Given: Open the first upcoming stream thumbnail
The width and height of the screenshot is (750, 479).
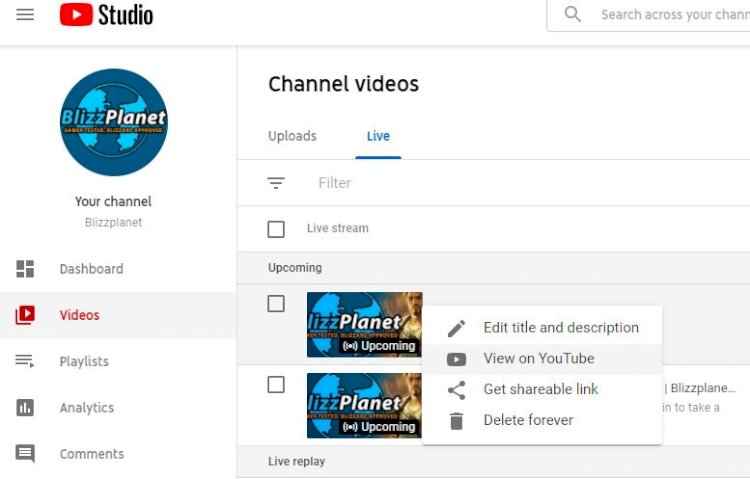Looking at the screenshot, I should 364,325.
